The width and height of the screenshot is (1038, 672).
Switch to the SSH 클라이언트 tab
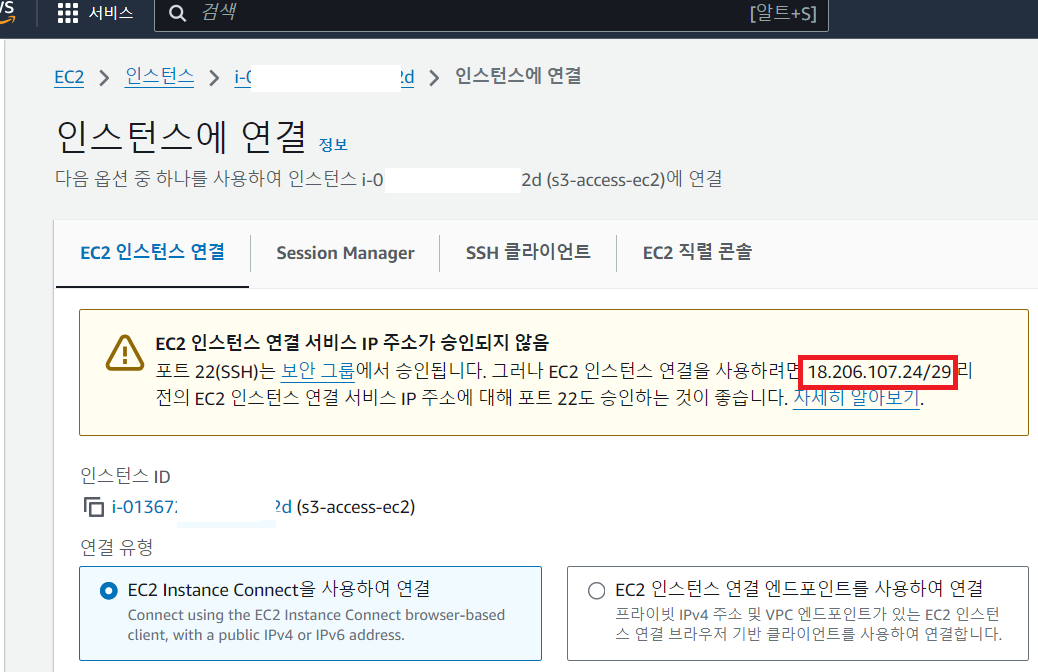click(x=528, y=253)
